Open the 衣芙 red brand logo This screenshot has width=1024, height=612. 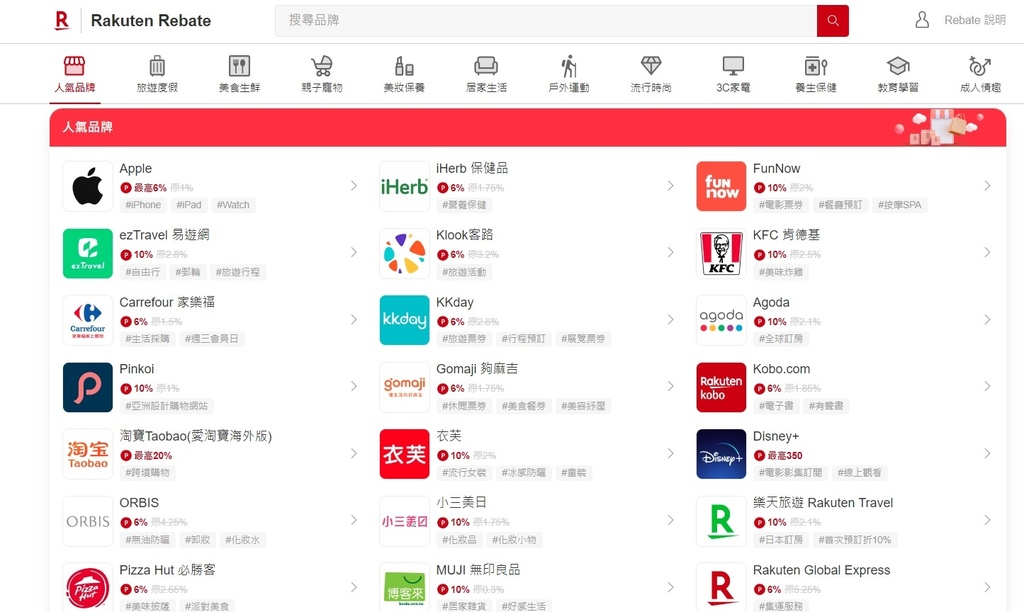click(404, 454)
